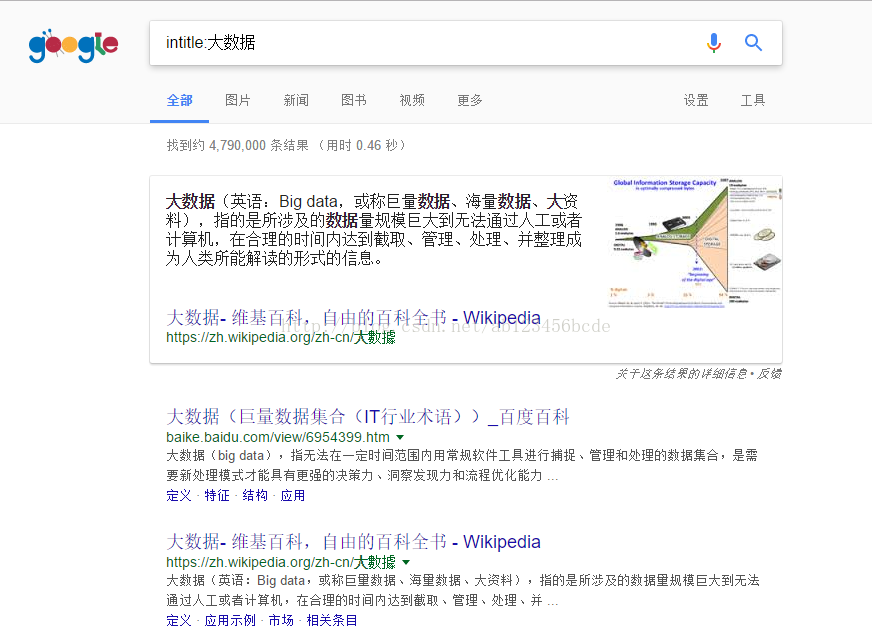Image resolution: width=872 pixels, height=630 pixels.
Task: Open 应用 sitelink under Baidu result
Action: 293,495
